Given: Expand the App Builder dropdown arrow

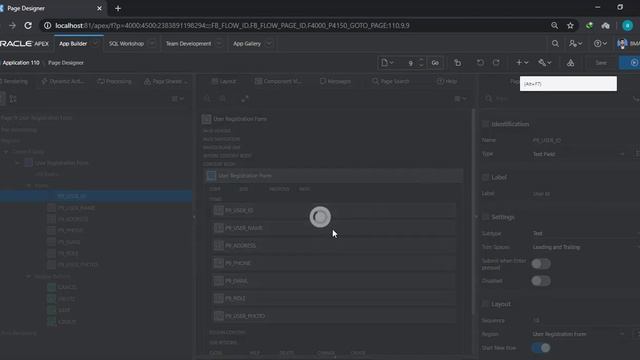Looking at the screenshot, I should [x=95, y=44].
